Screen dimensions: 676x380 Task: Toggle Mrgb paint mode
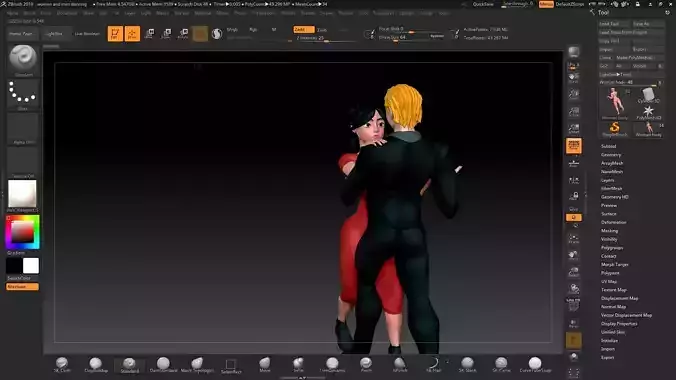click(232, 29)
